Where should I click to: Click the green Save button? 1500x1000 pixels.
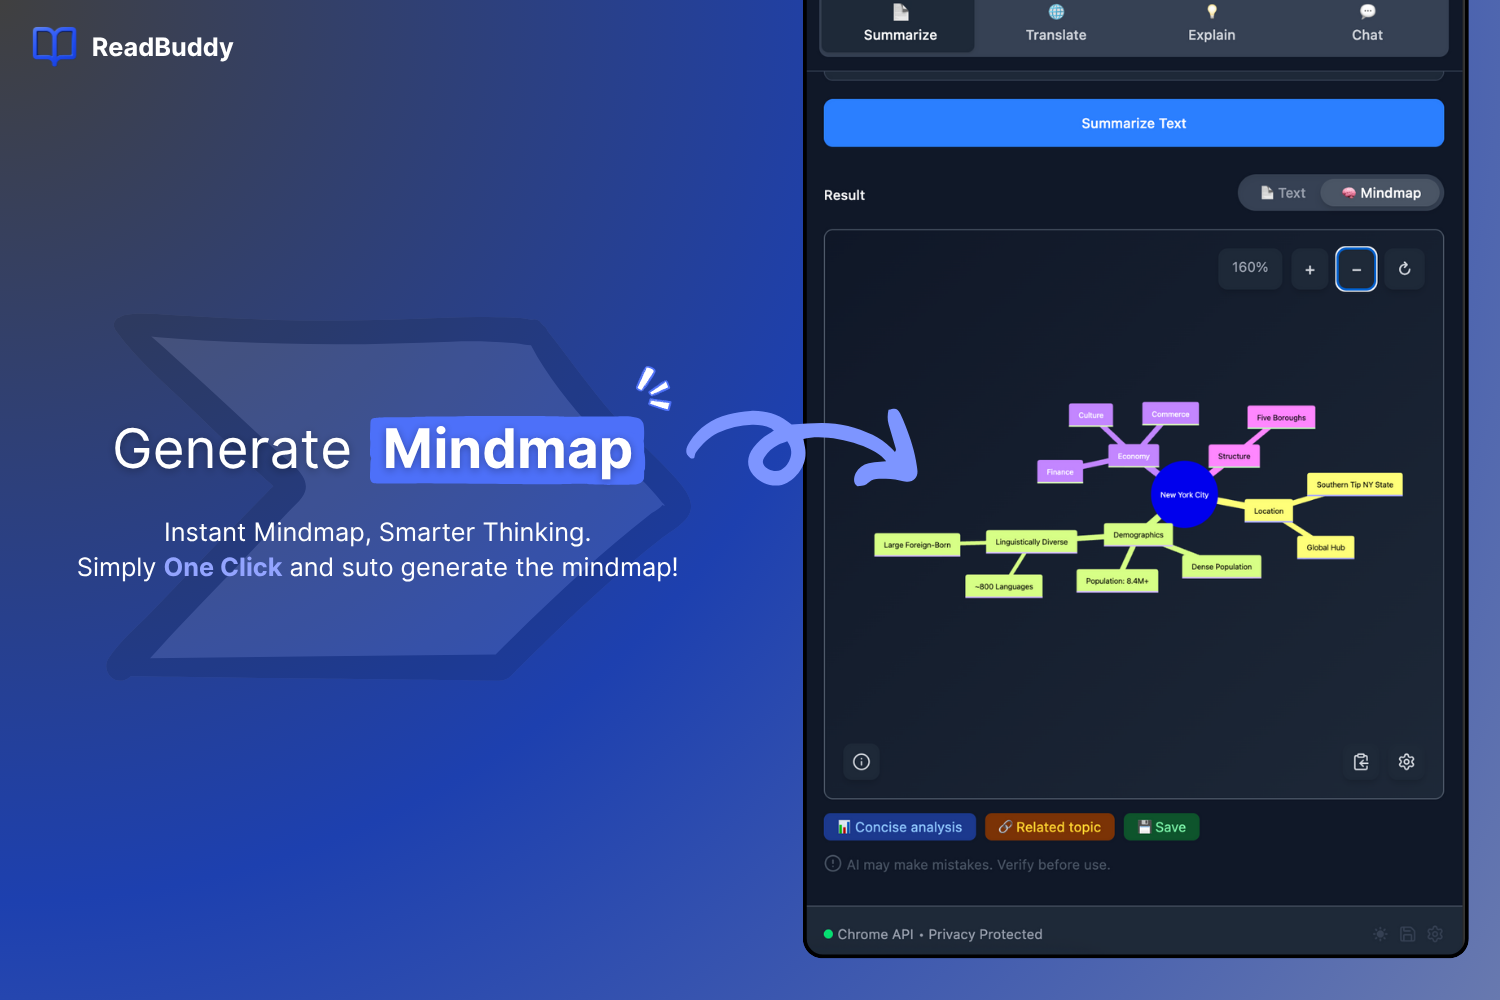pyautogui.click(x=1162, y=827)
